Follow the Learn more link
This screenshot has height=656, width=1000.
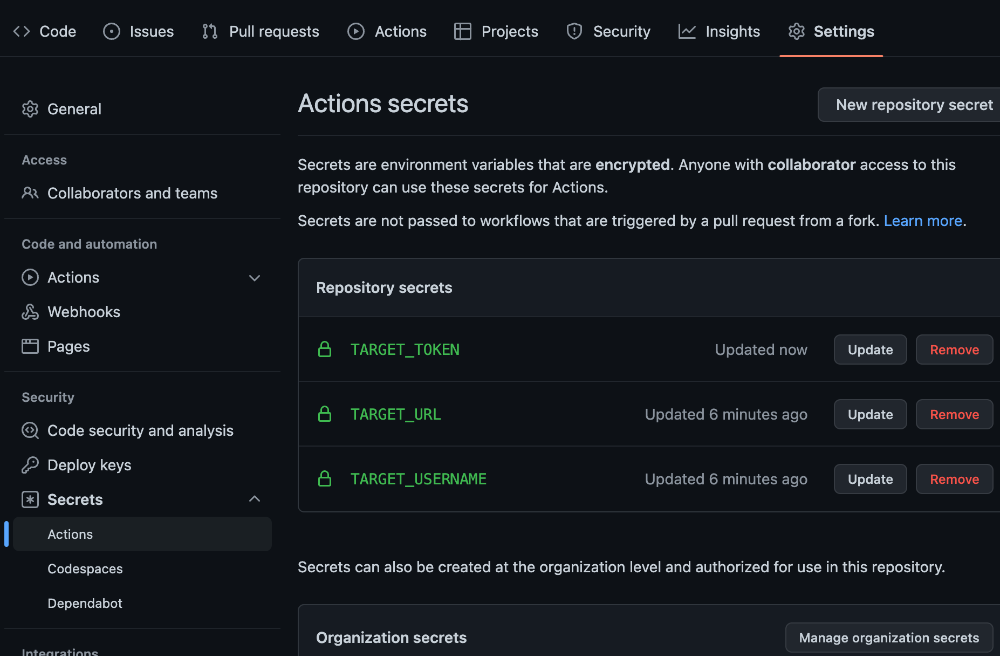coord(922,221)
